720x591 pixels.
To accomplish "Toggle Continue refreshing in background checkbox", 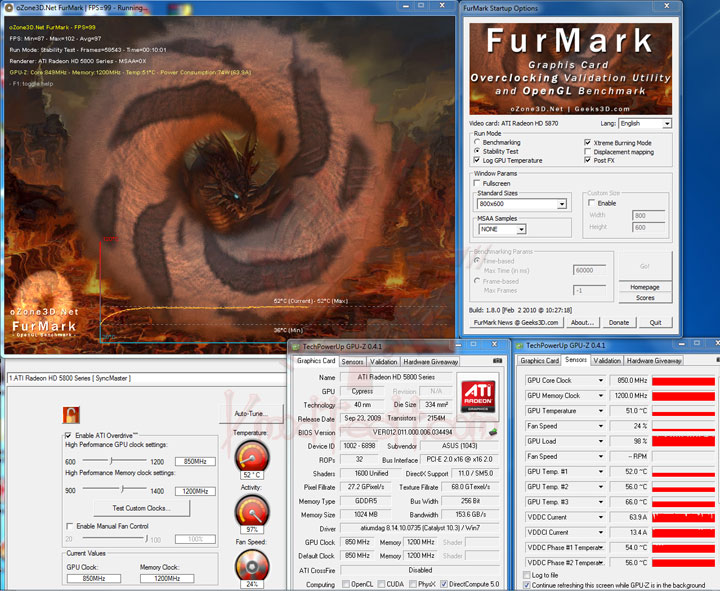I will [x=526, y=585].
